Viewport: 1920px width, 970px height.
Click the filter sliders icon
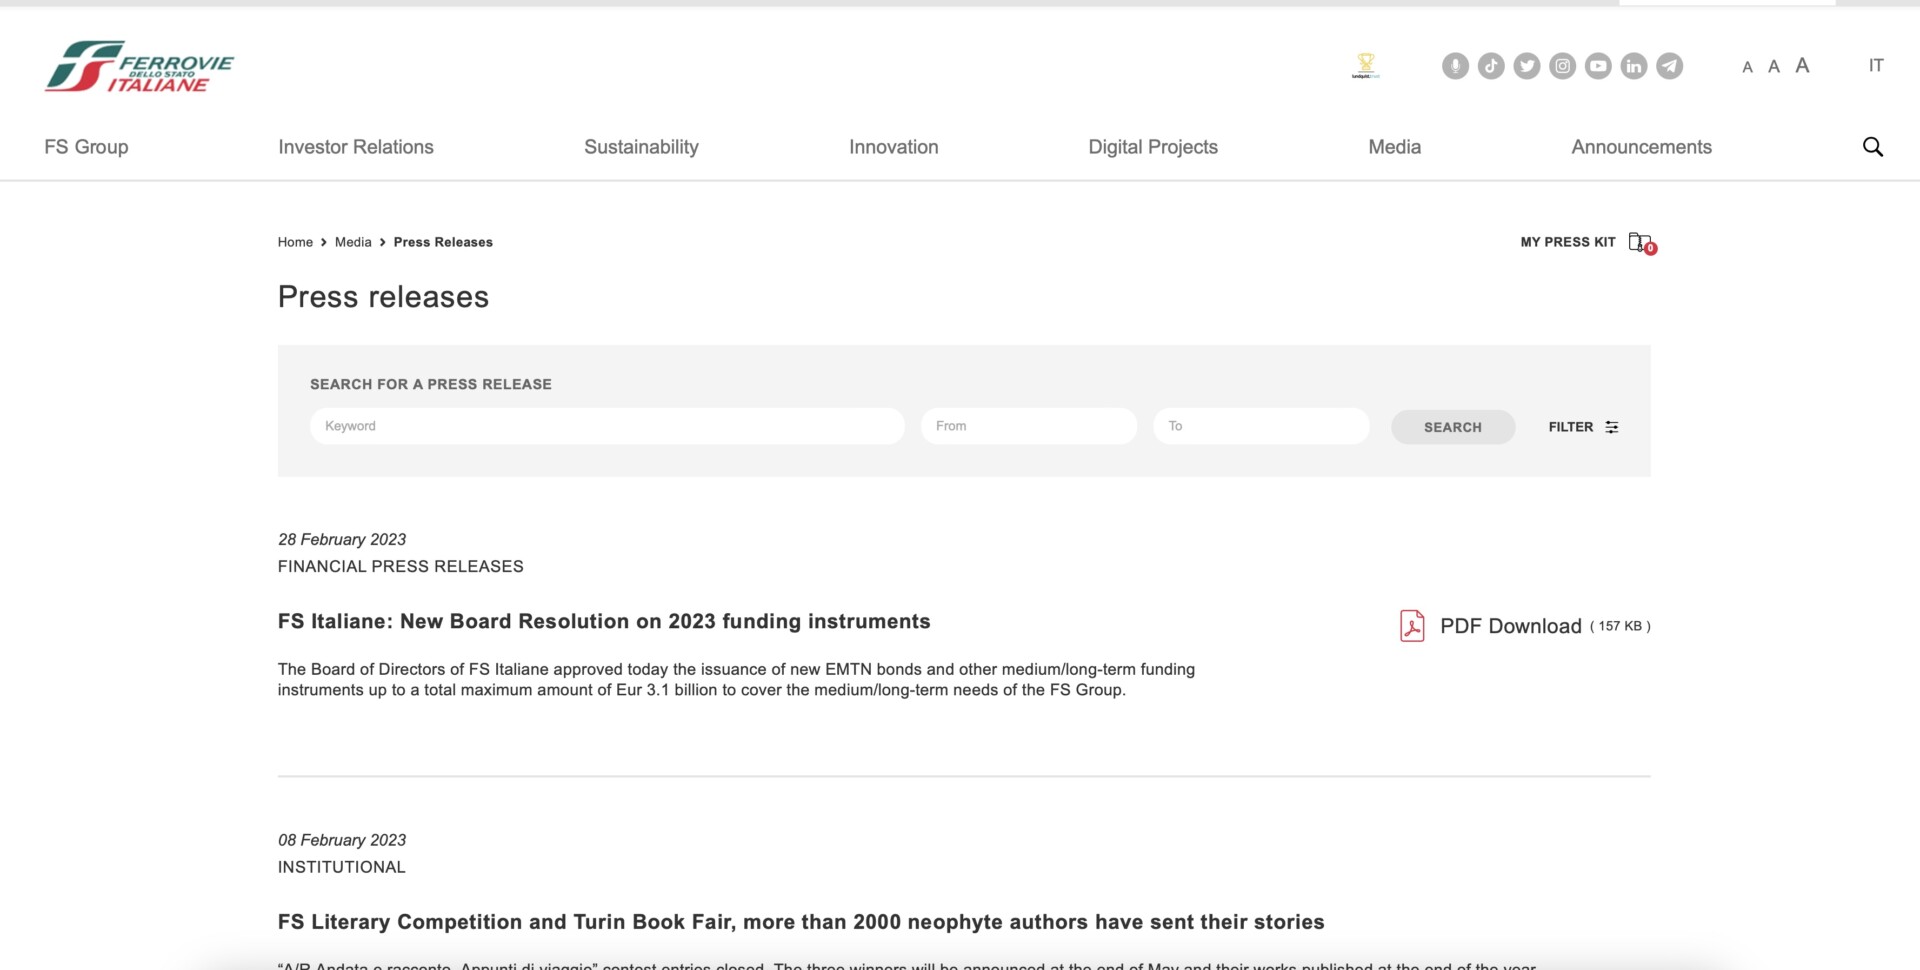1612,427
